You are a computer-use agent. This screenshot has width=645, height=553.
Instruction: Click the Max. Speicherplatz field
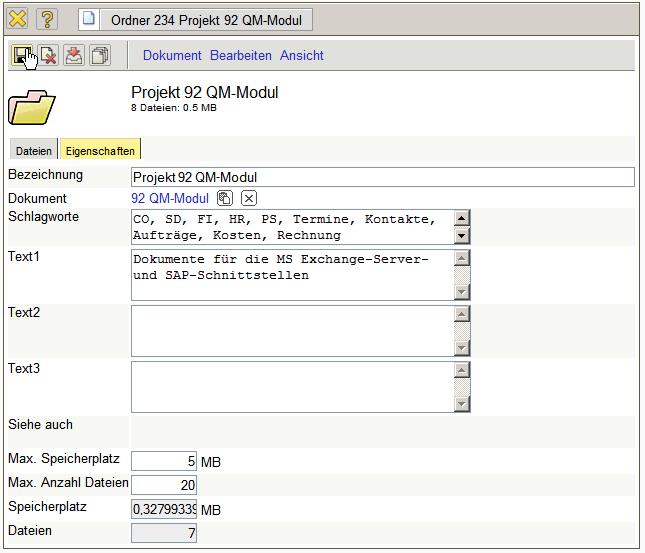(x=164, y=461)
